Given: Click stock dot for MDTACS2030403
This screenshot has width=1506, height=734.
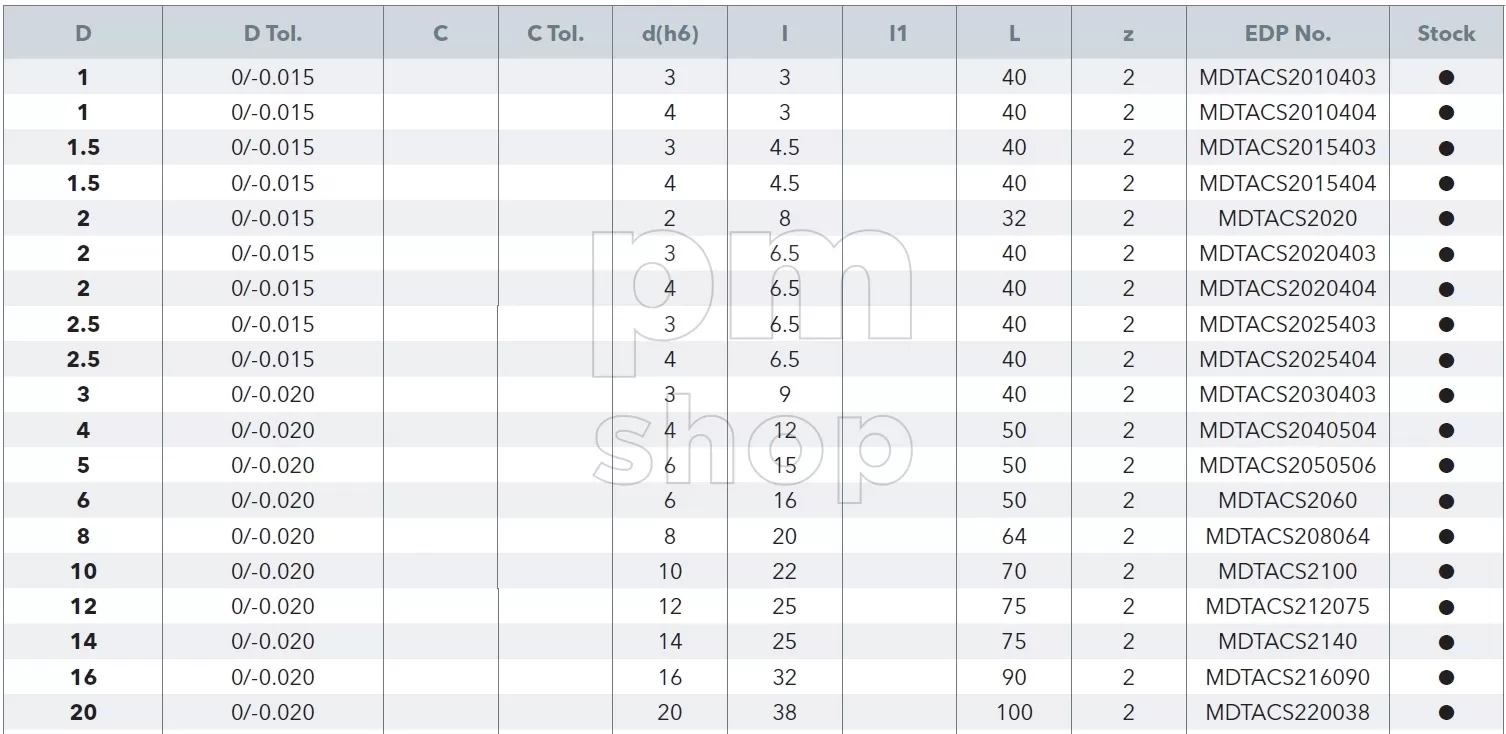Looking at the screenshot, I should click(1446, 395).
